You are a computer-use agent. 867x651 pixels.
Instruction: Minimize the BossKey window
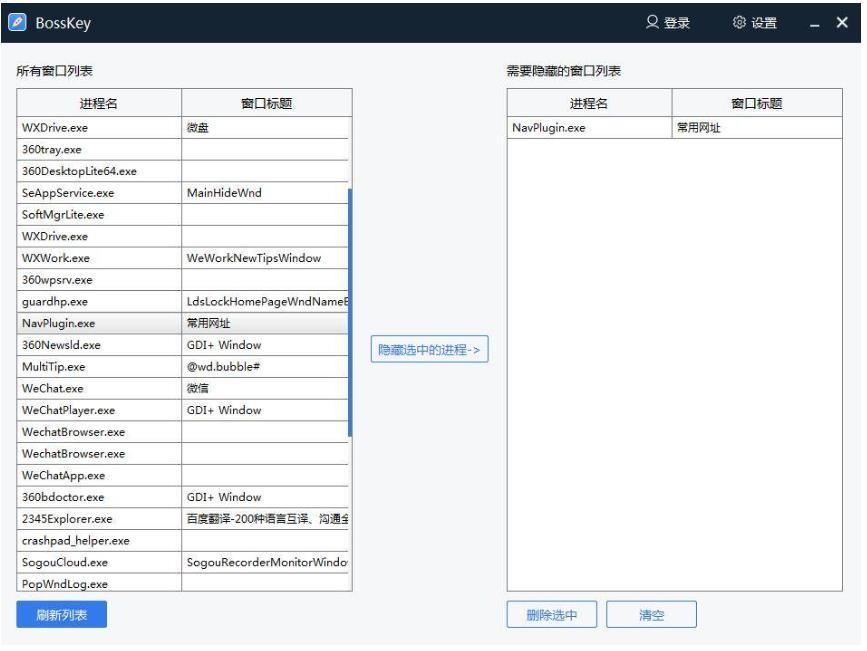[x=816, y=24]
